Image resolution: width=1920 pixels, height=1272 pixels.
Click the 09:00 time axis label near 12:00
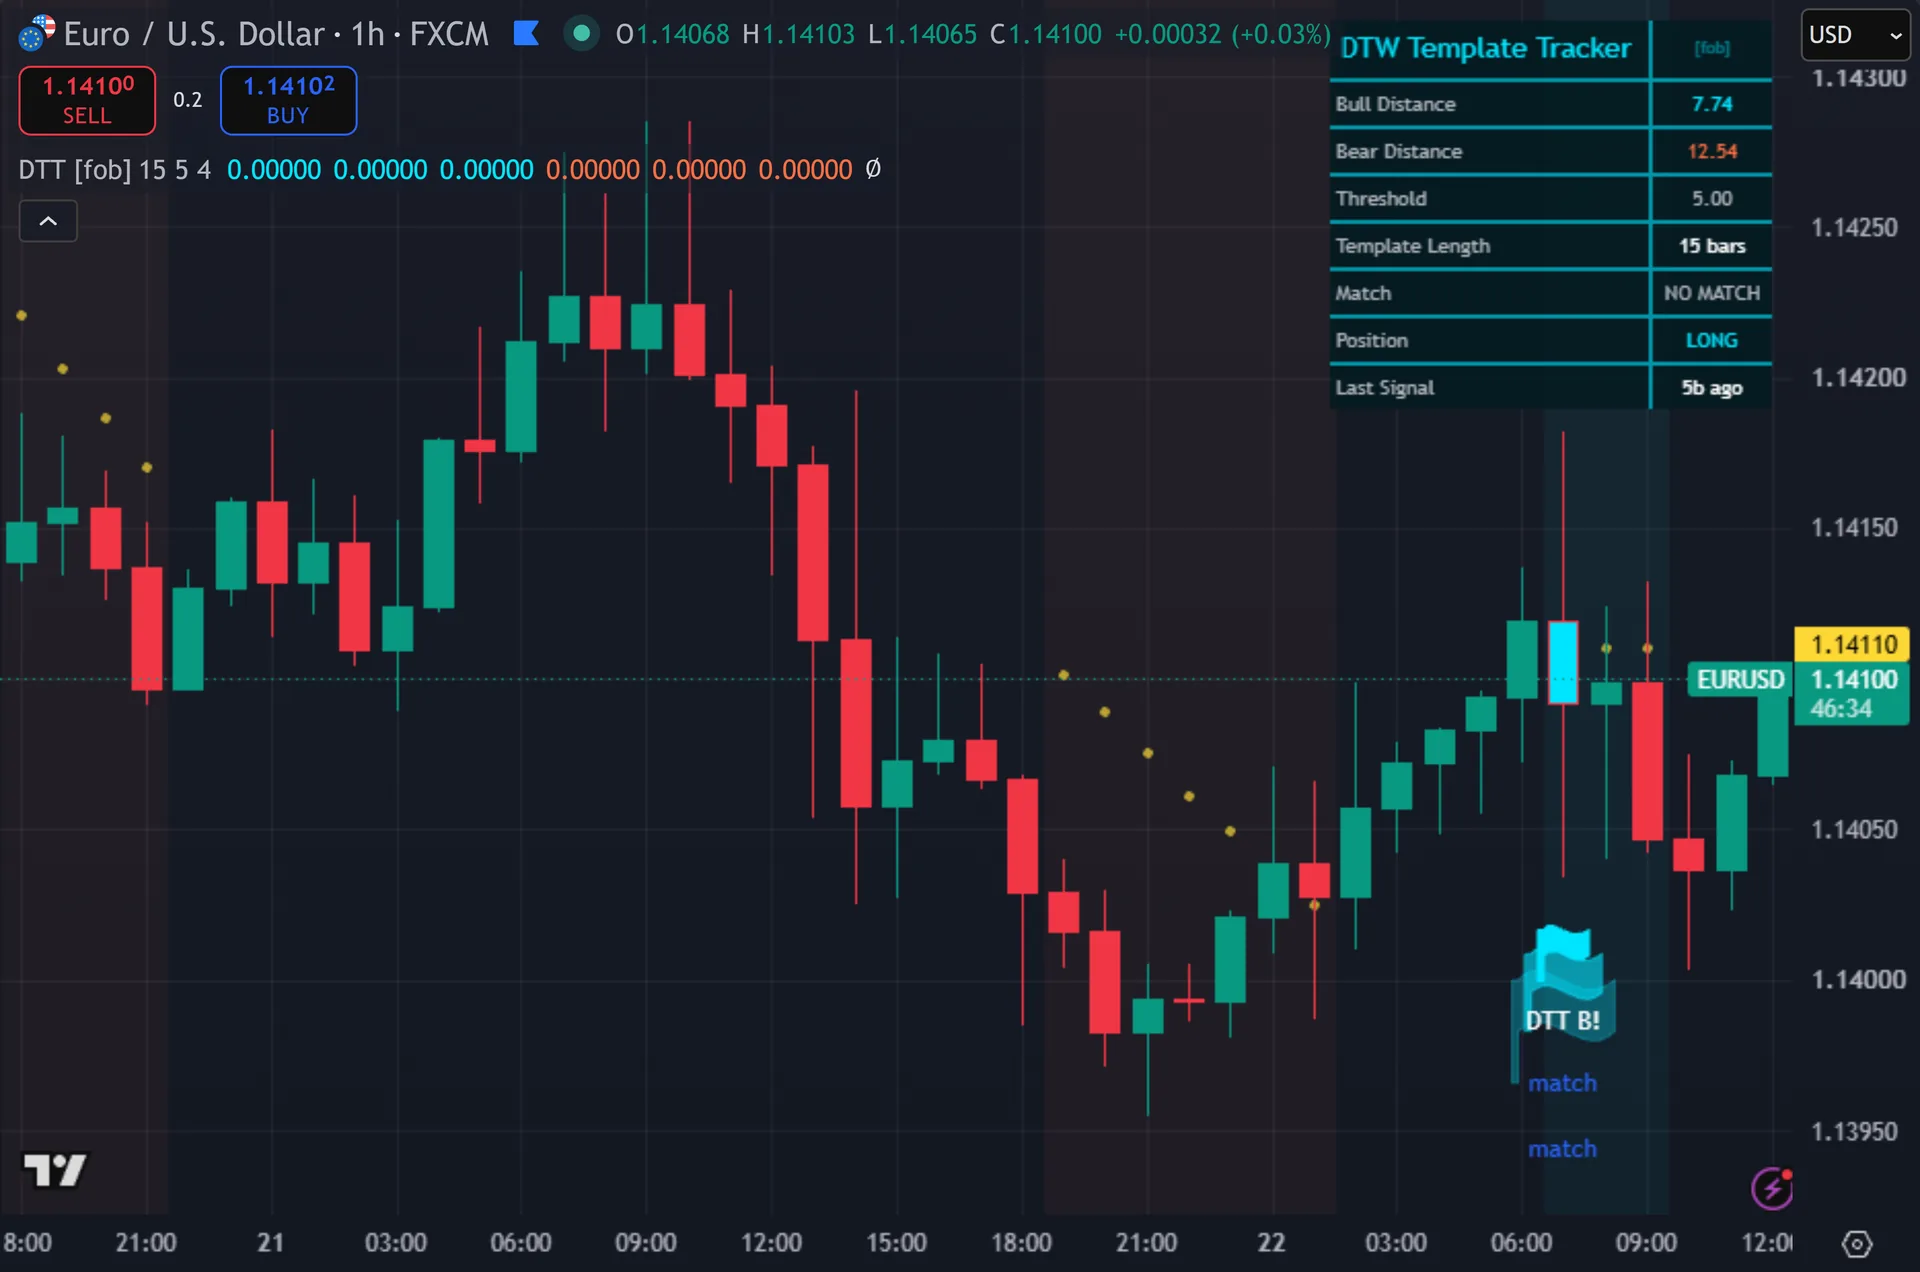tap(1646, 1243)
